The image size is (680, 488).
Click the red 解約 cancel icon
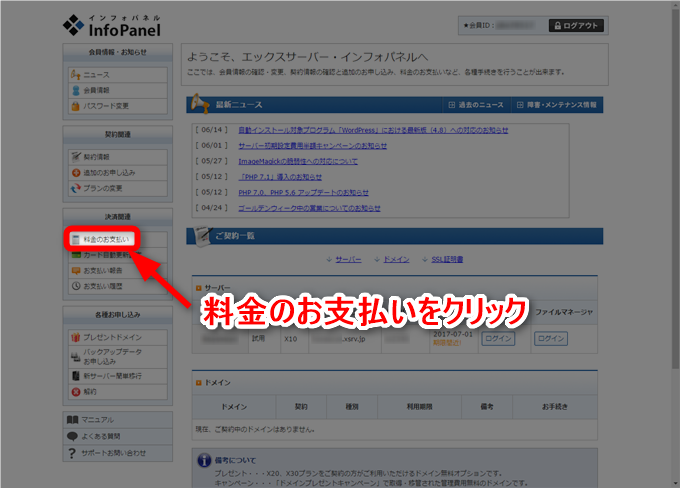76,392
